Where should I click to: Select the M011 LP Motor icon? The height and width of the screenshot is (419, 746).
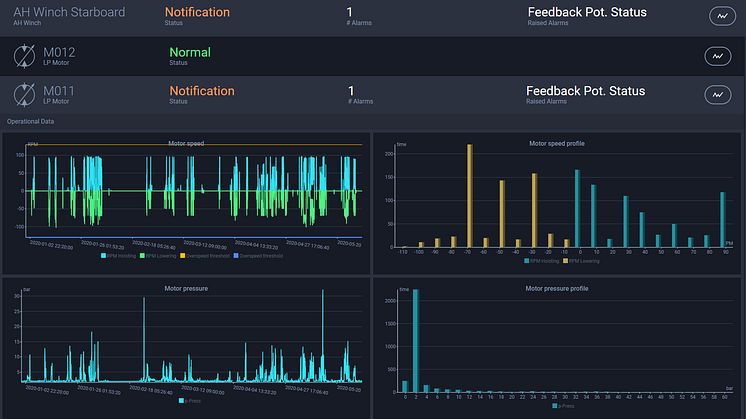[24, 95]
